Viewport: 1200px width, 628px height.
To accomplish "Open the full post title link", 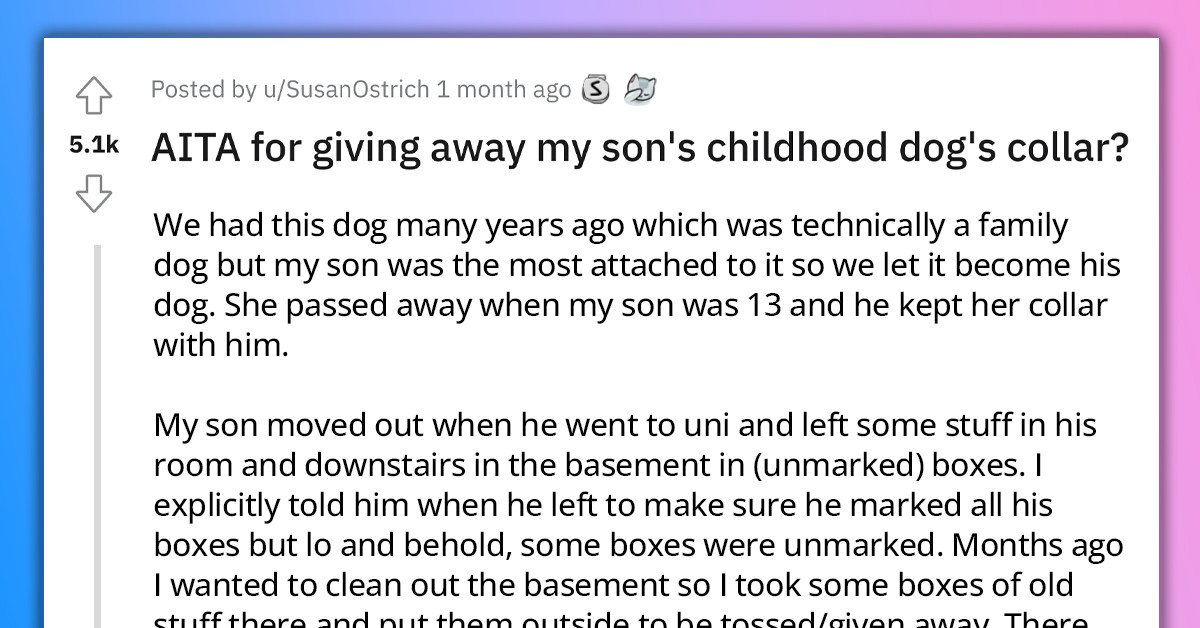I will [x=639, y=147].
